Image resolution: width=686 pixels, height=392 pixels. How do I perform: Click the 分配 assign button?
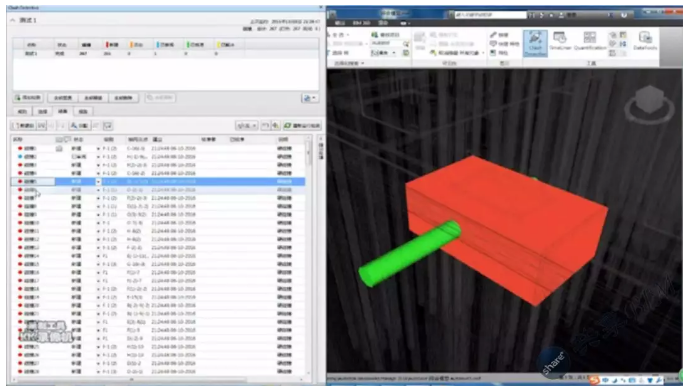(x=79, y=126)
